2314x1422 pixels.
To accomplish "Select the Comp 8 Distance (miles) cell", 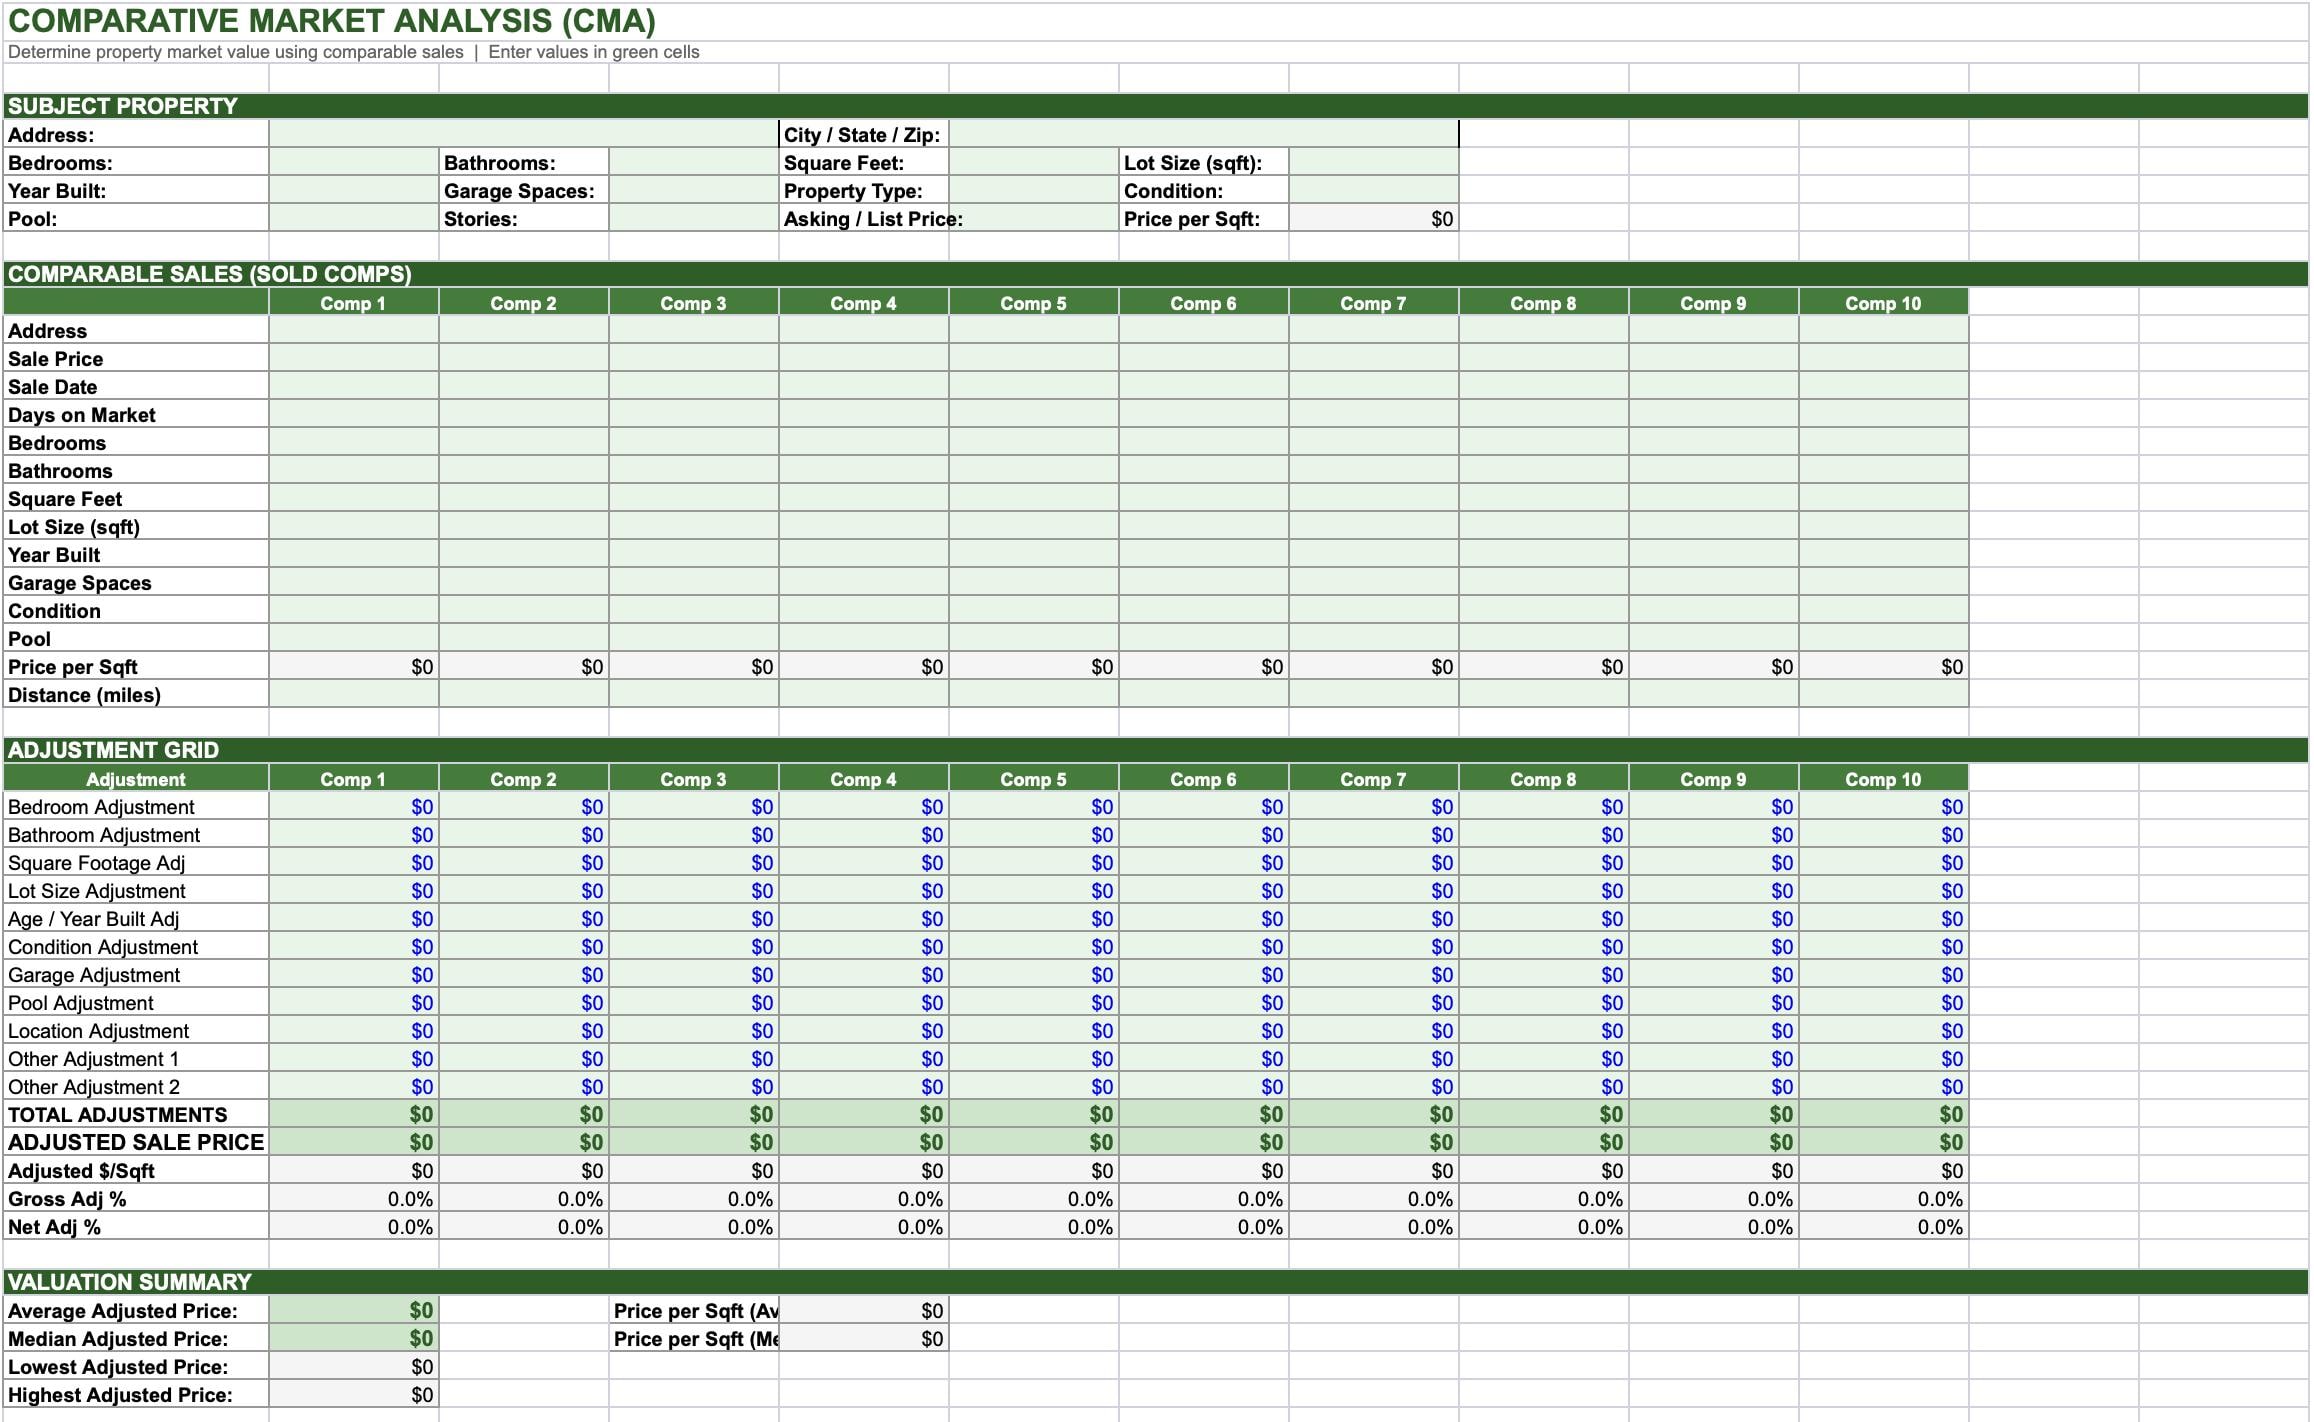I will click(x=1544, y=694).
